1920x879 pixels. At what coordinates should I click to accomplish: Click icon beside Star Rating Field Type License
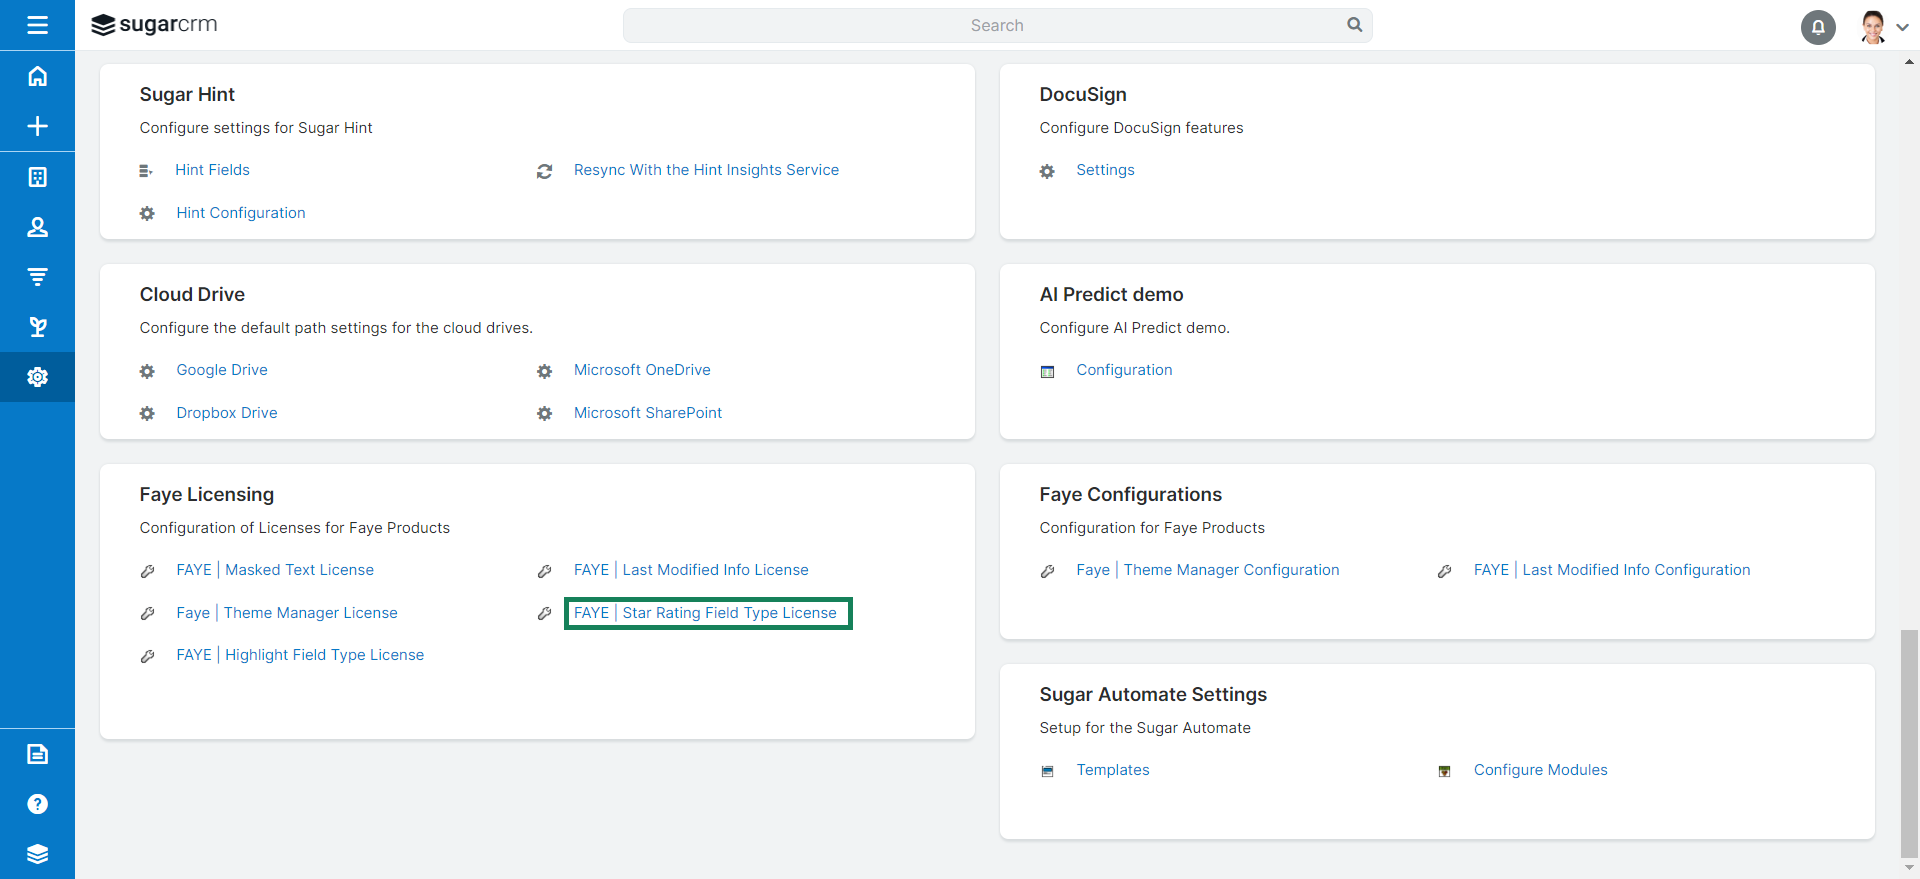click(544, 614)
